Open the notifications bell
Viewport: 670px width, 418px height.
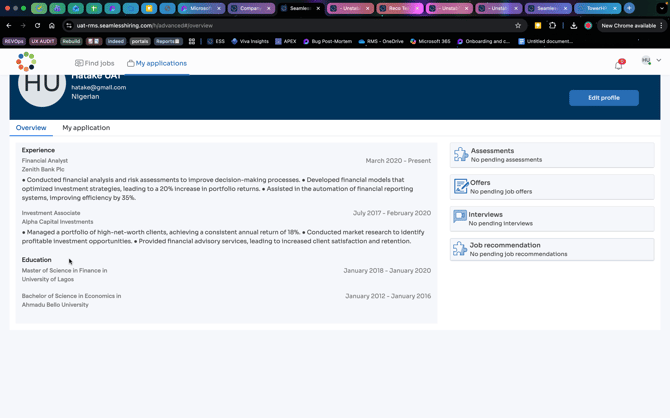click(x=619, y=64)
